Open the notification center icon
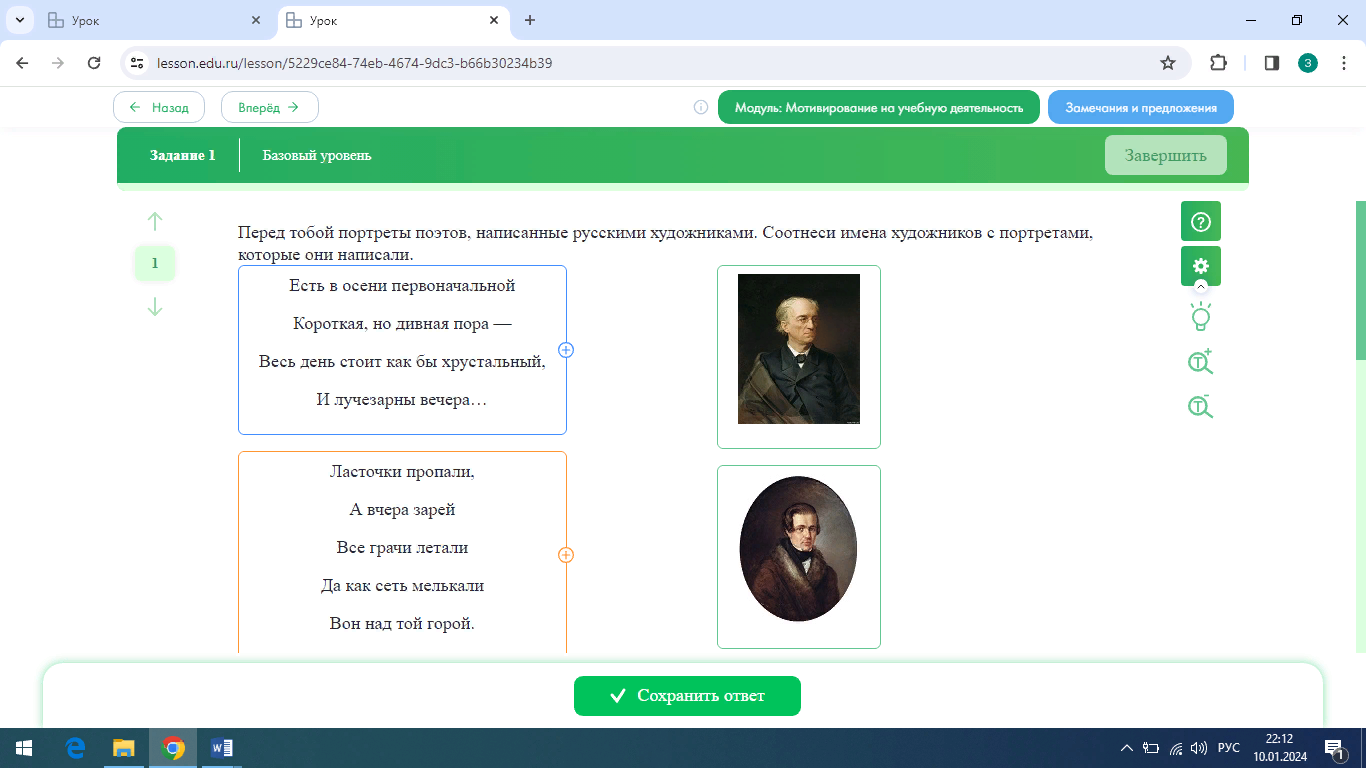Viewport: 1366px width, 768px height. (x=1334, y=748)
